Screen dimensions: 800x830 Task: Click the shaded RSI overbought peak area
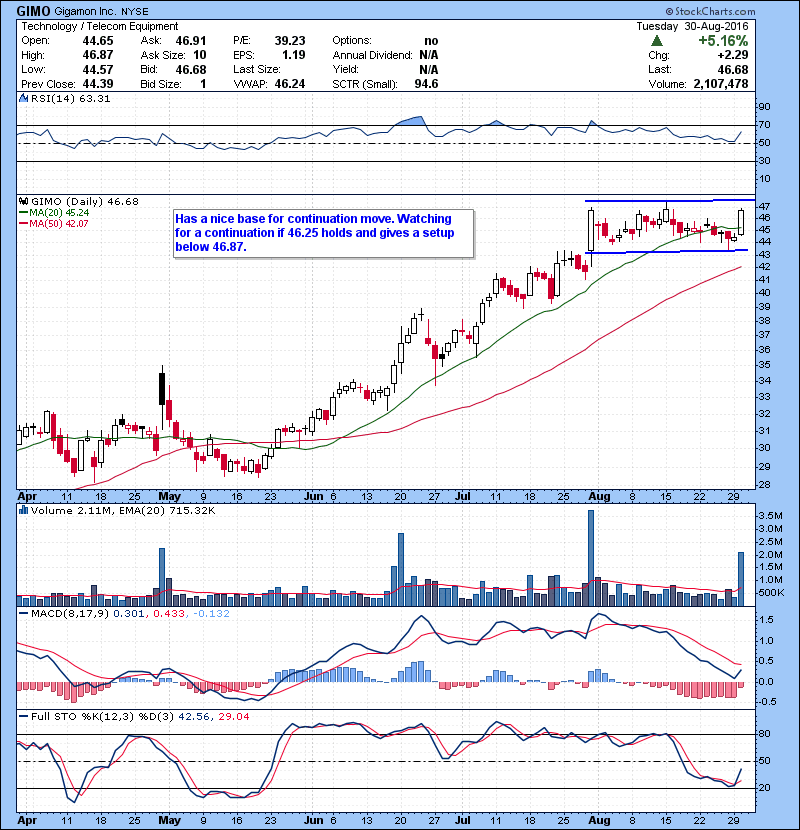[x=411, y=121]
